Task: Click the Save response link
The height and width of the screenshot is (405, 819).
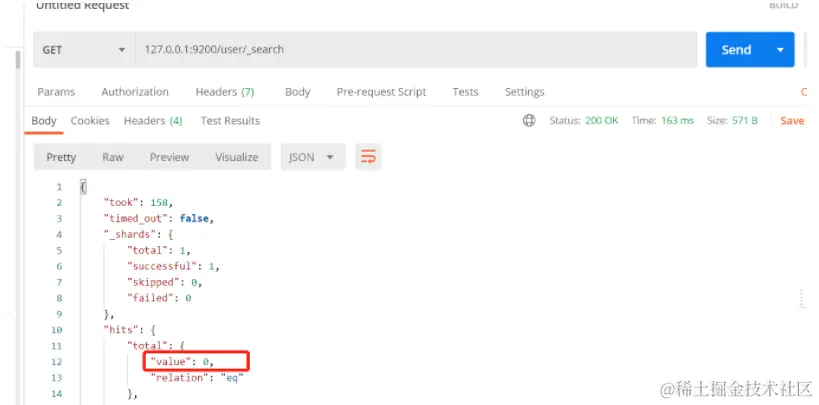Action: (792, 121)
